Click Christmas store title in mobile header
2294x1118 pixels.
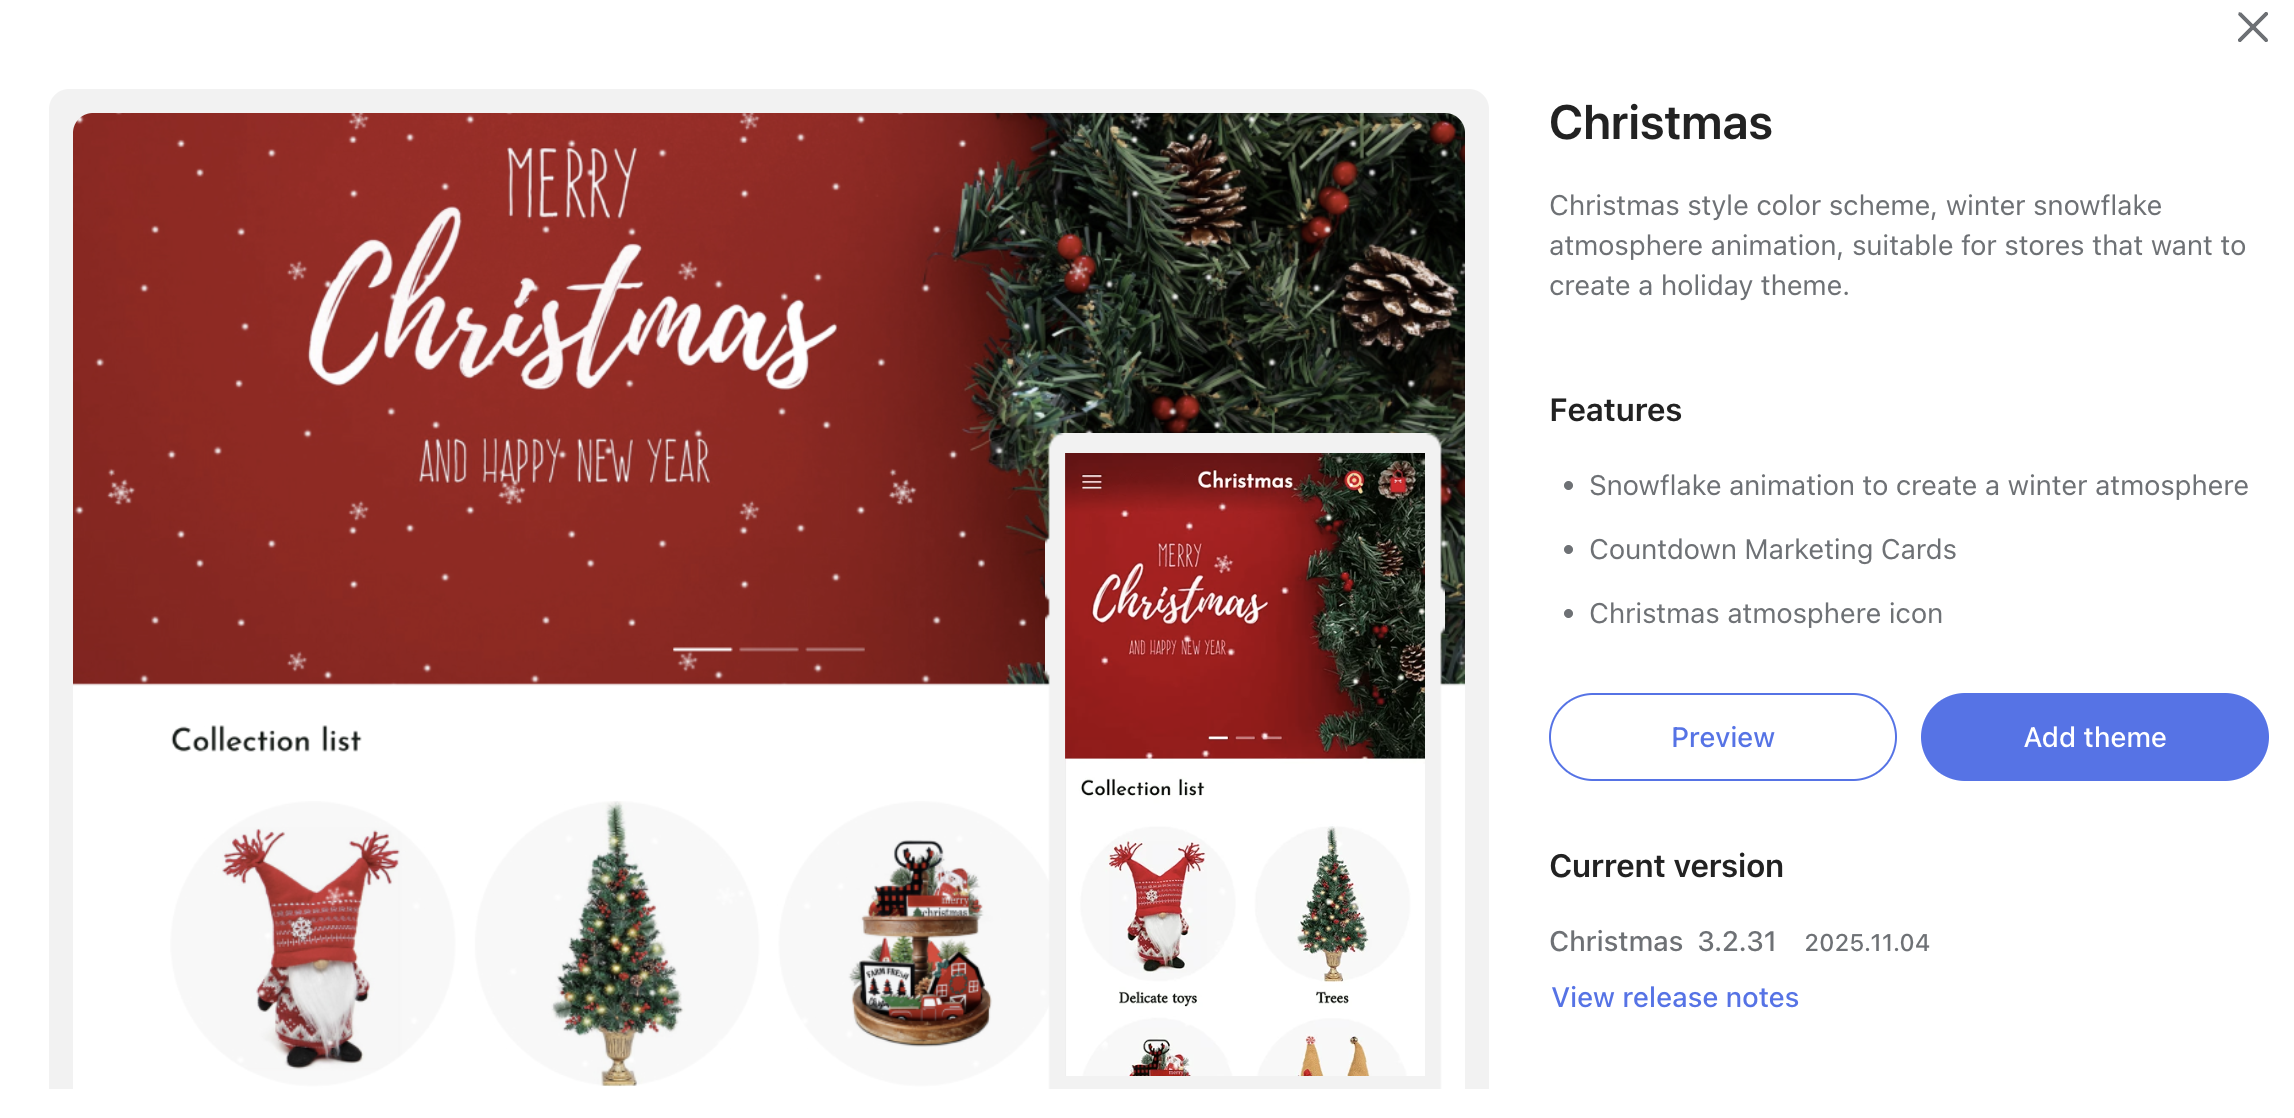[1245, 481]
